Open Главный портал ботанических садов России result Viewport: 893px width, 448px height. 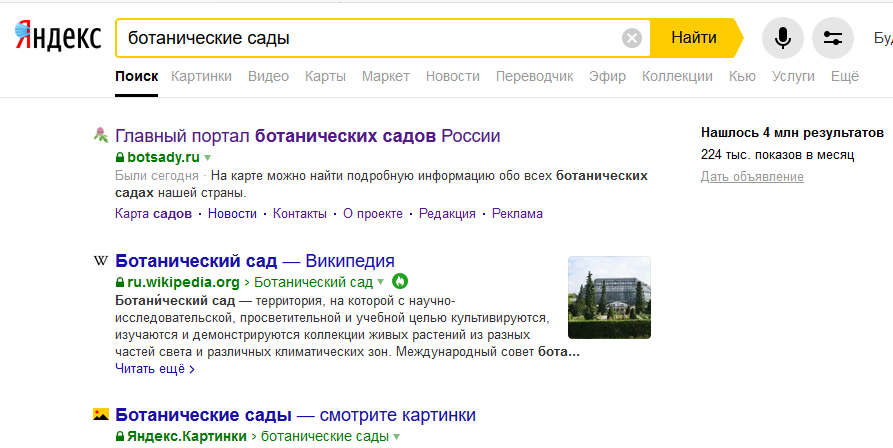(x=308, y=136)
